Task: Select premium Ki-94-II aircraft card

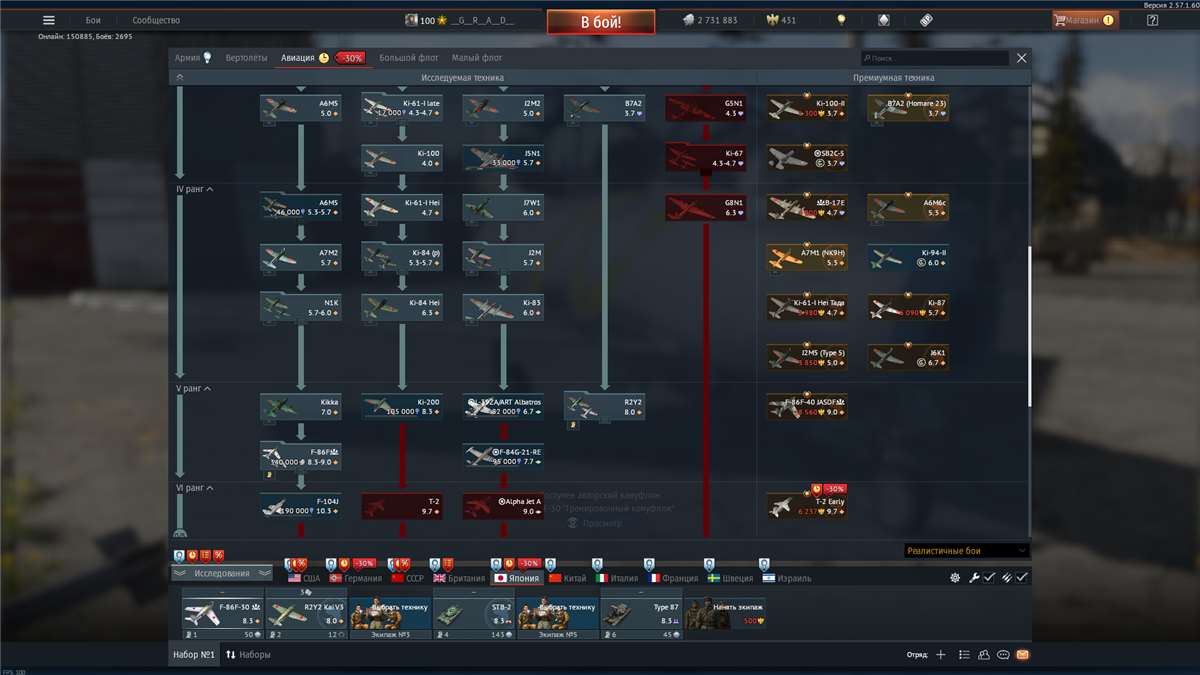Action: click(908, 258)
